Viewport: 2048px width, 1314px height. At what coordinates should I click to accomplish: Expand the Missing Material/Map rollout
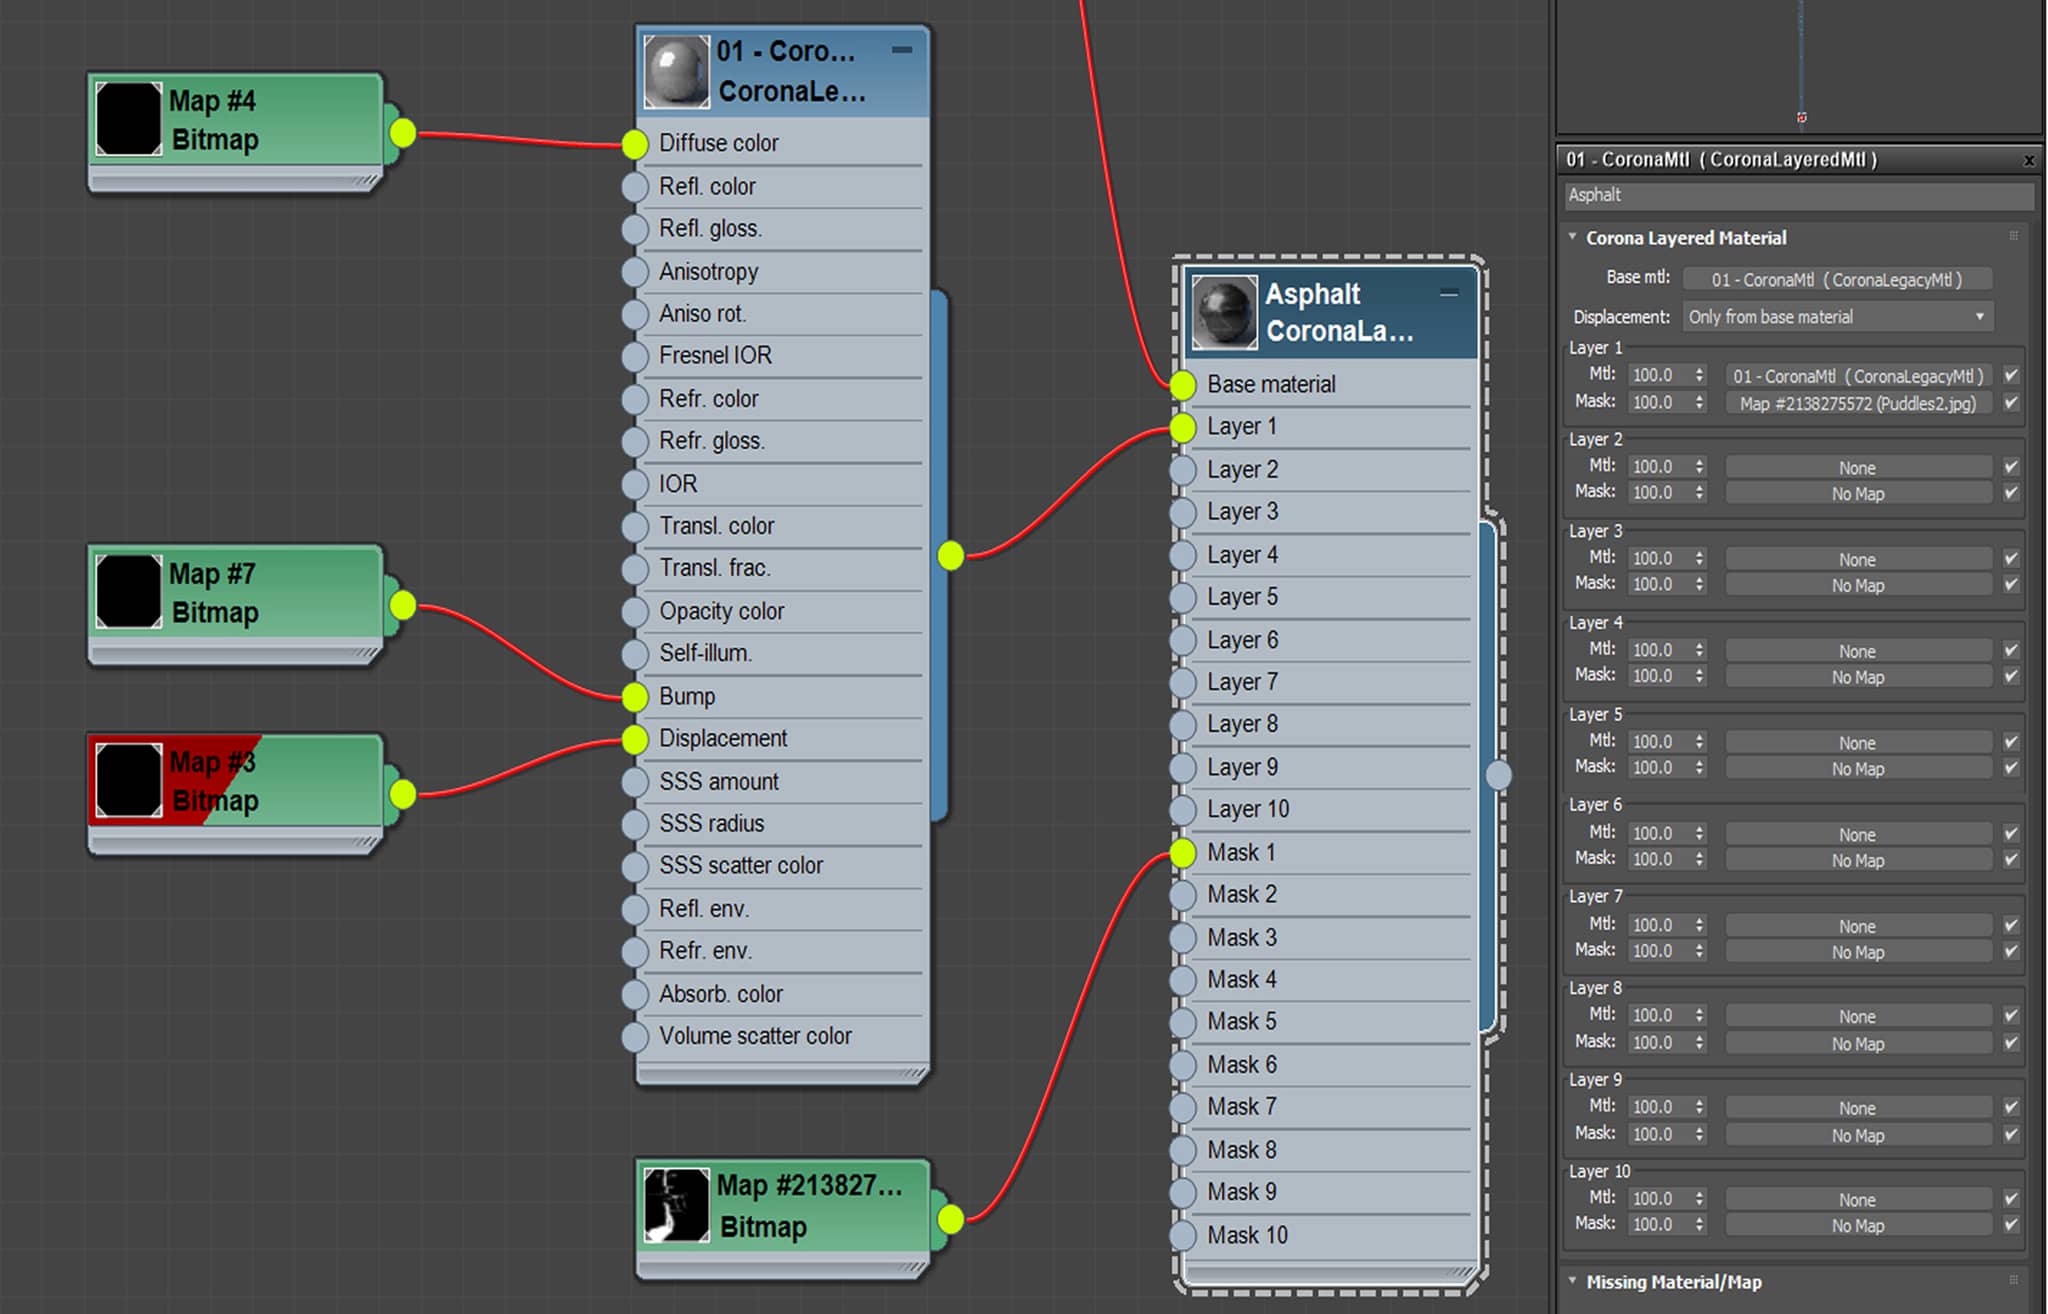pyautogui.click(x=1673, y=1282)
